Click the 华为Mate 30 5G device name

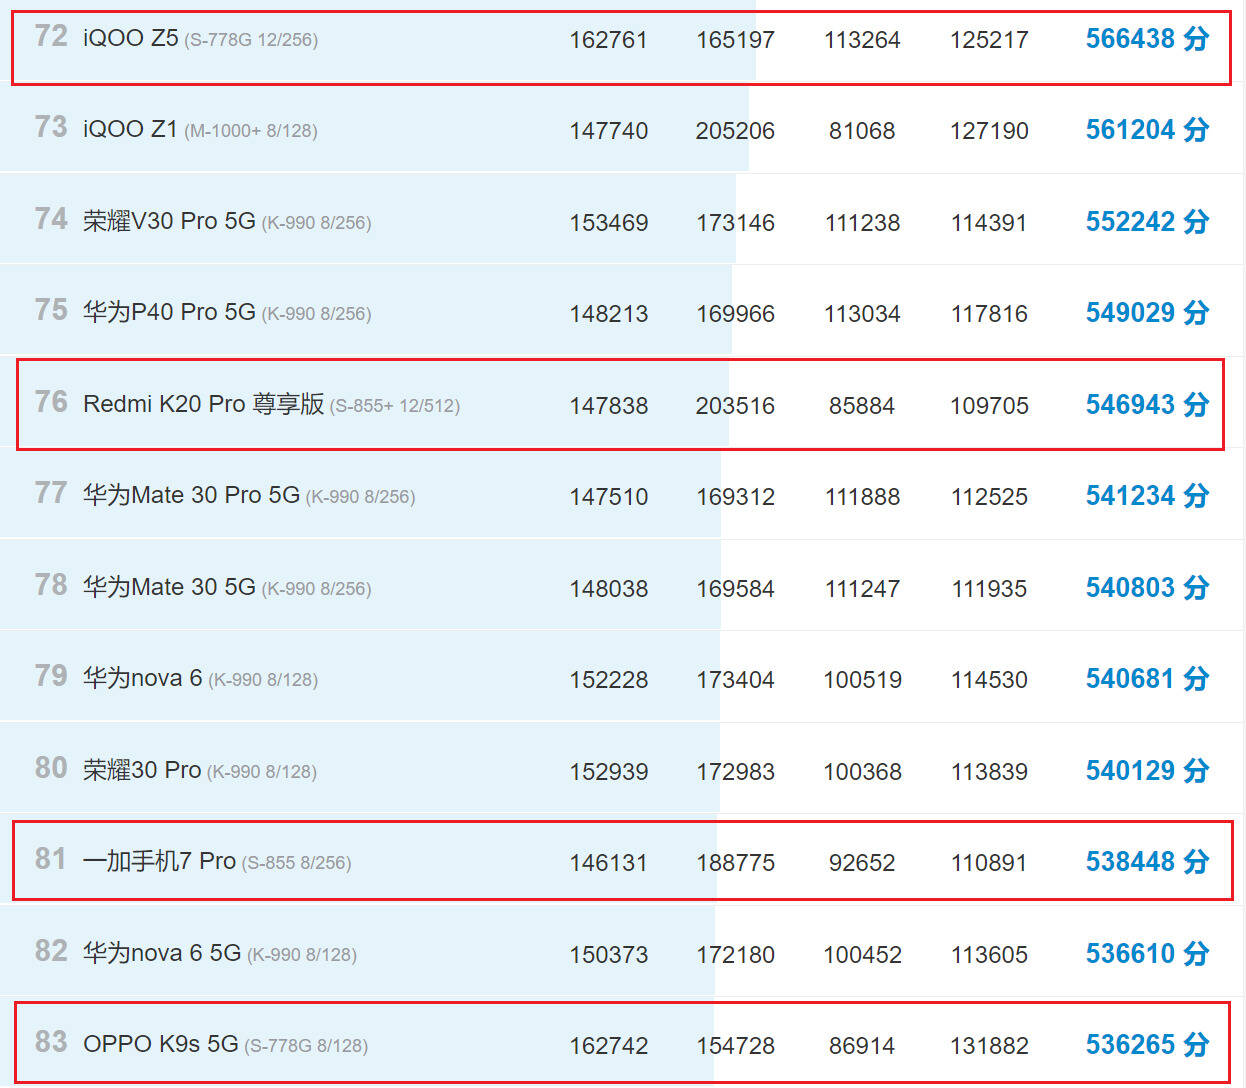[169, 588]
